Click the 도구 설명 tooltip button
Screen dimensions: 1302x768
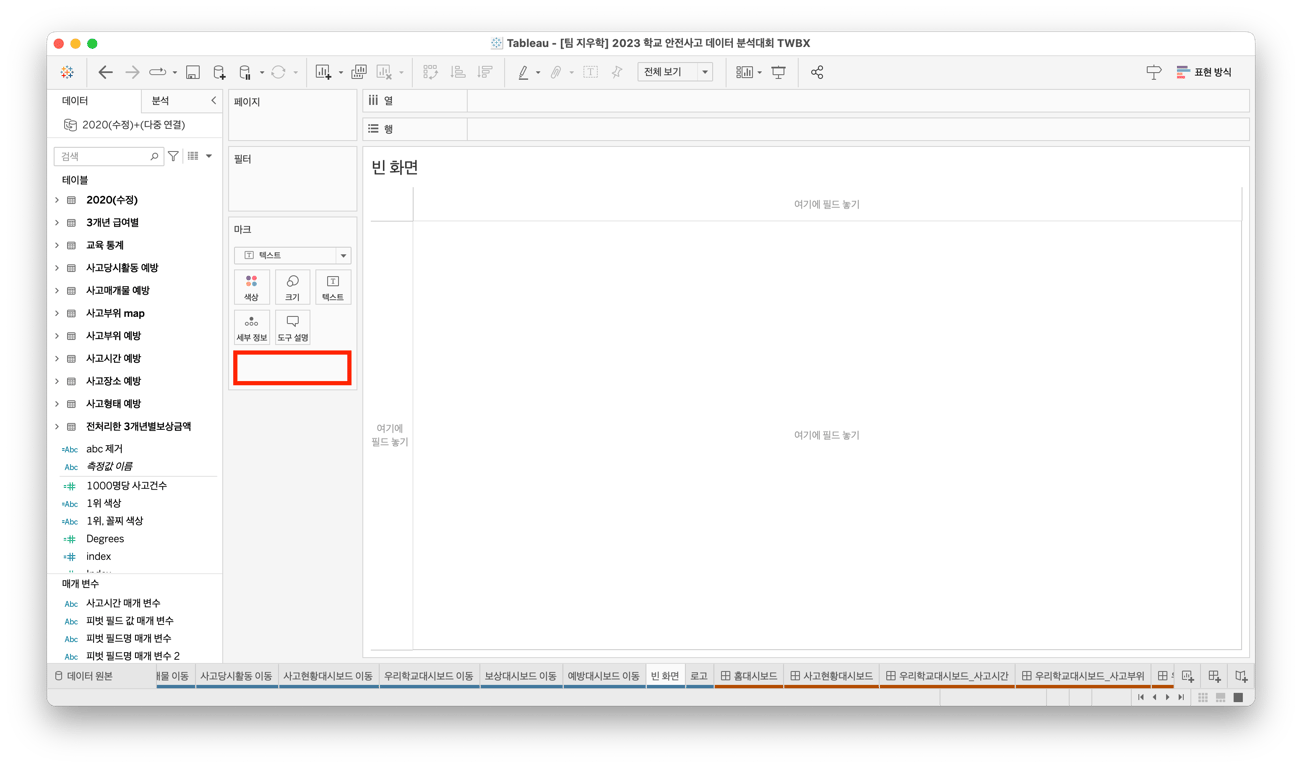[292, 328]
